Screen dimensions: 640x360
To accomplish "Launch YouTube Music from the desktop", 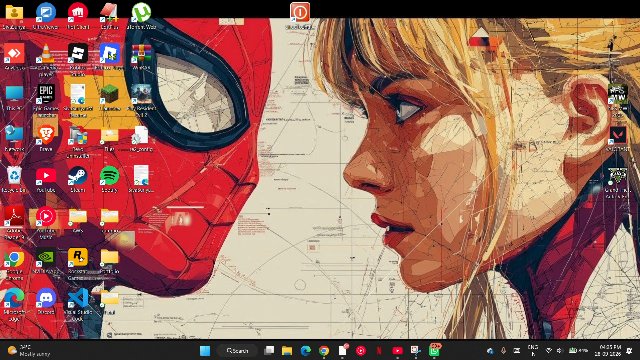I will [46, 216].
